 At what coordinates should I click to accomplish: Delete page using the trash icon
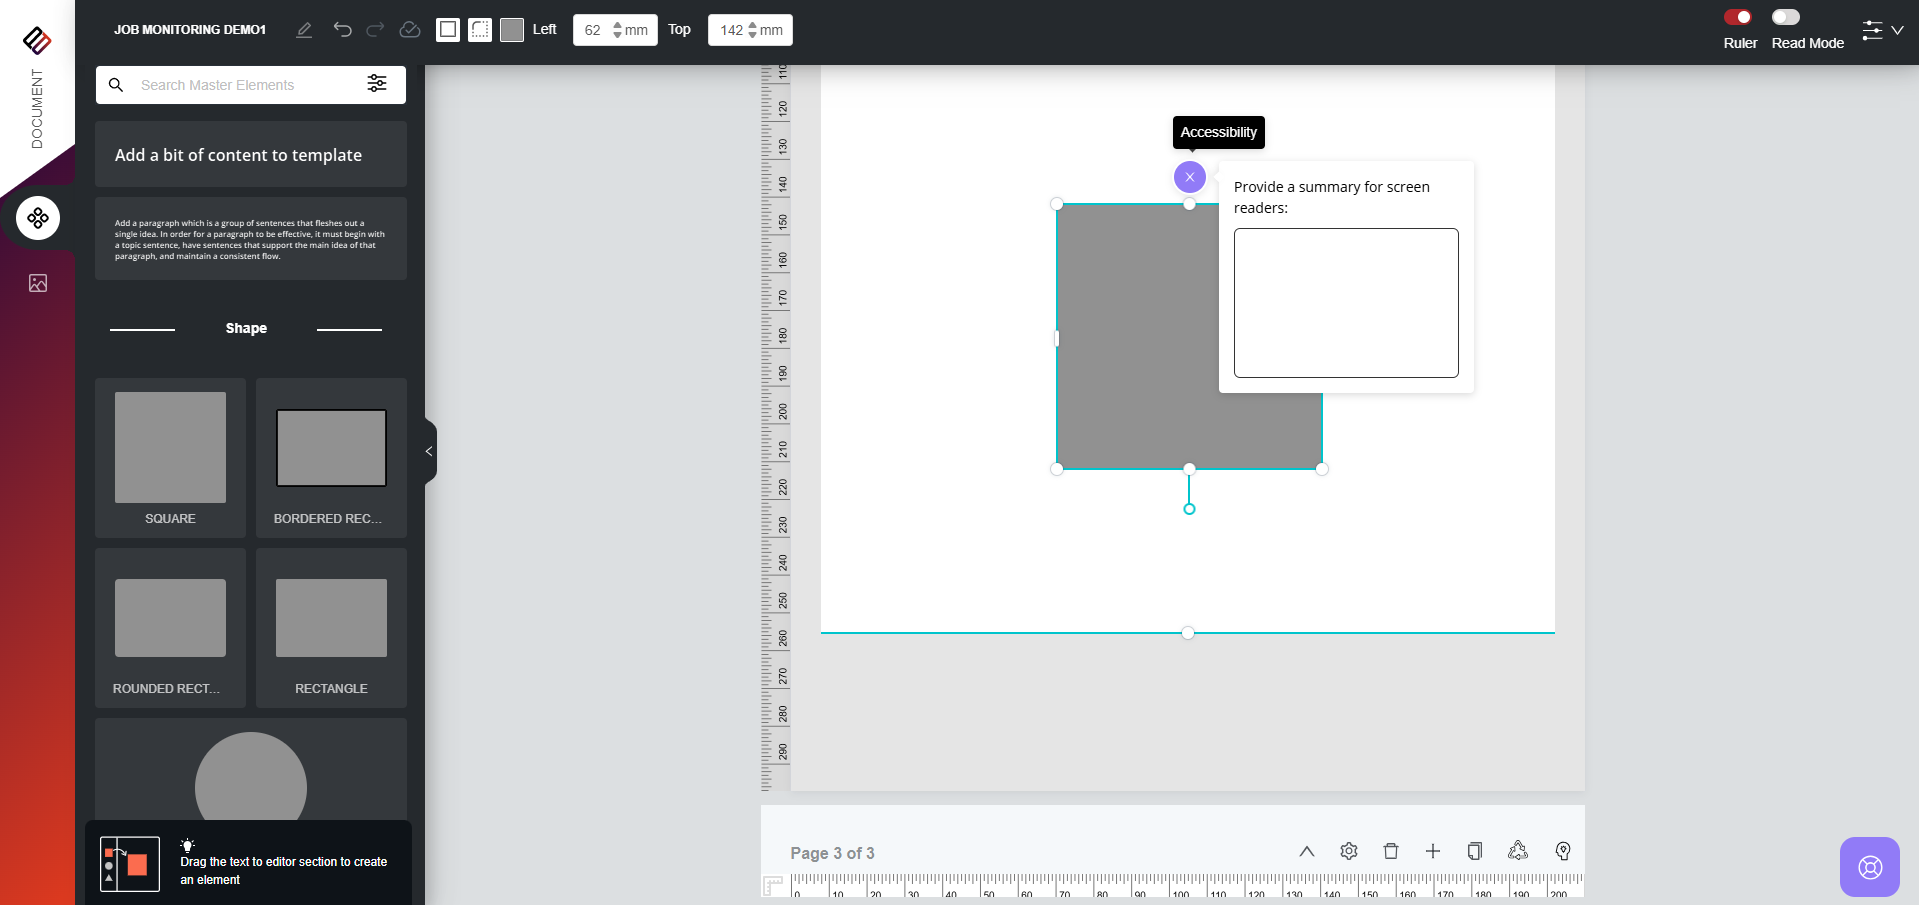click(1390, 851)
